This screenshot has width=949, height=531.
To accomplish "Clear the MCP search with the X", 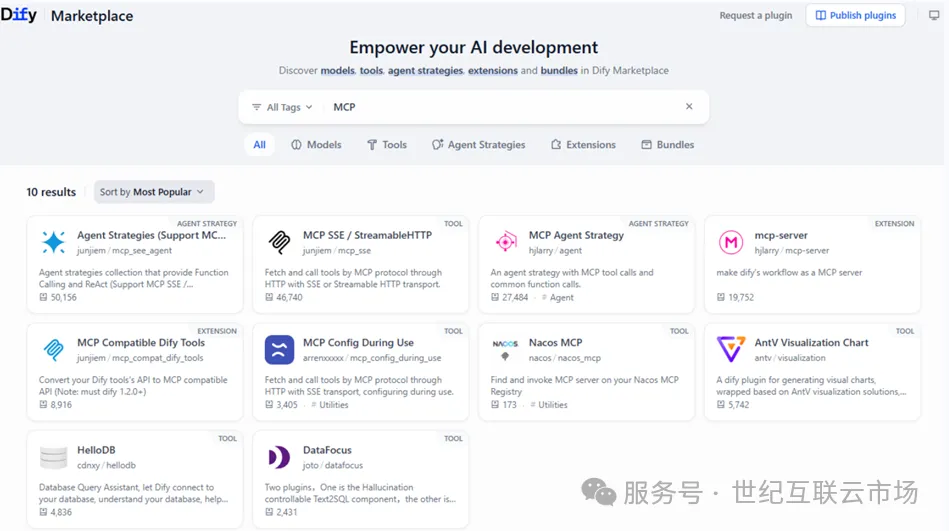I will pyautogui.click(x=689, y=107).
